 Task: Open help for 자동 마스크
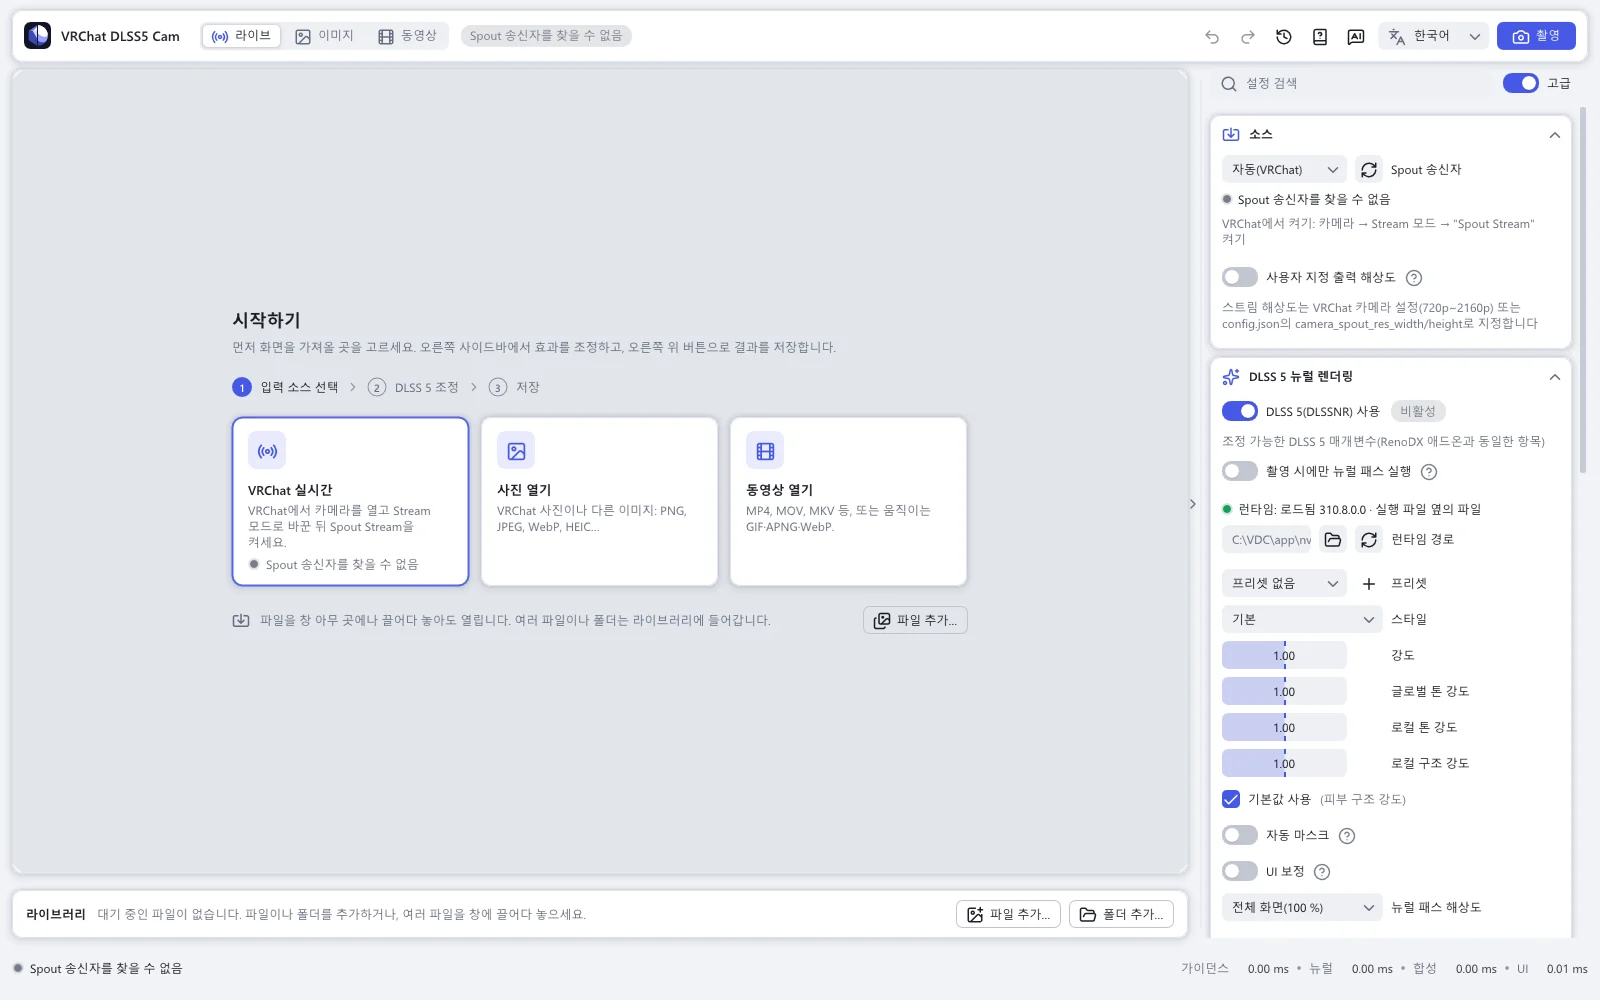[x=1347, y=836]
